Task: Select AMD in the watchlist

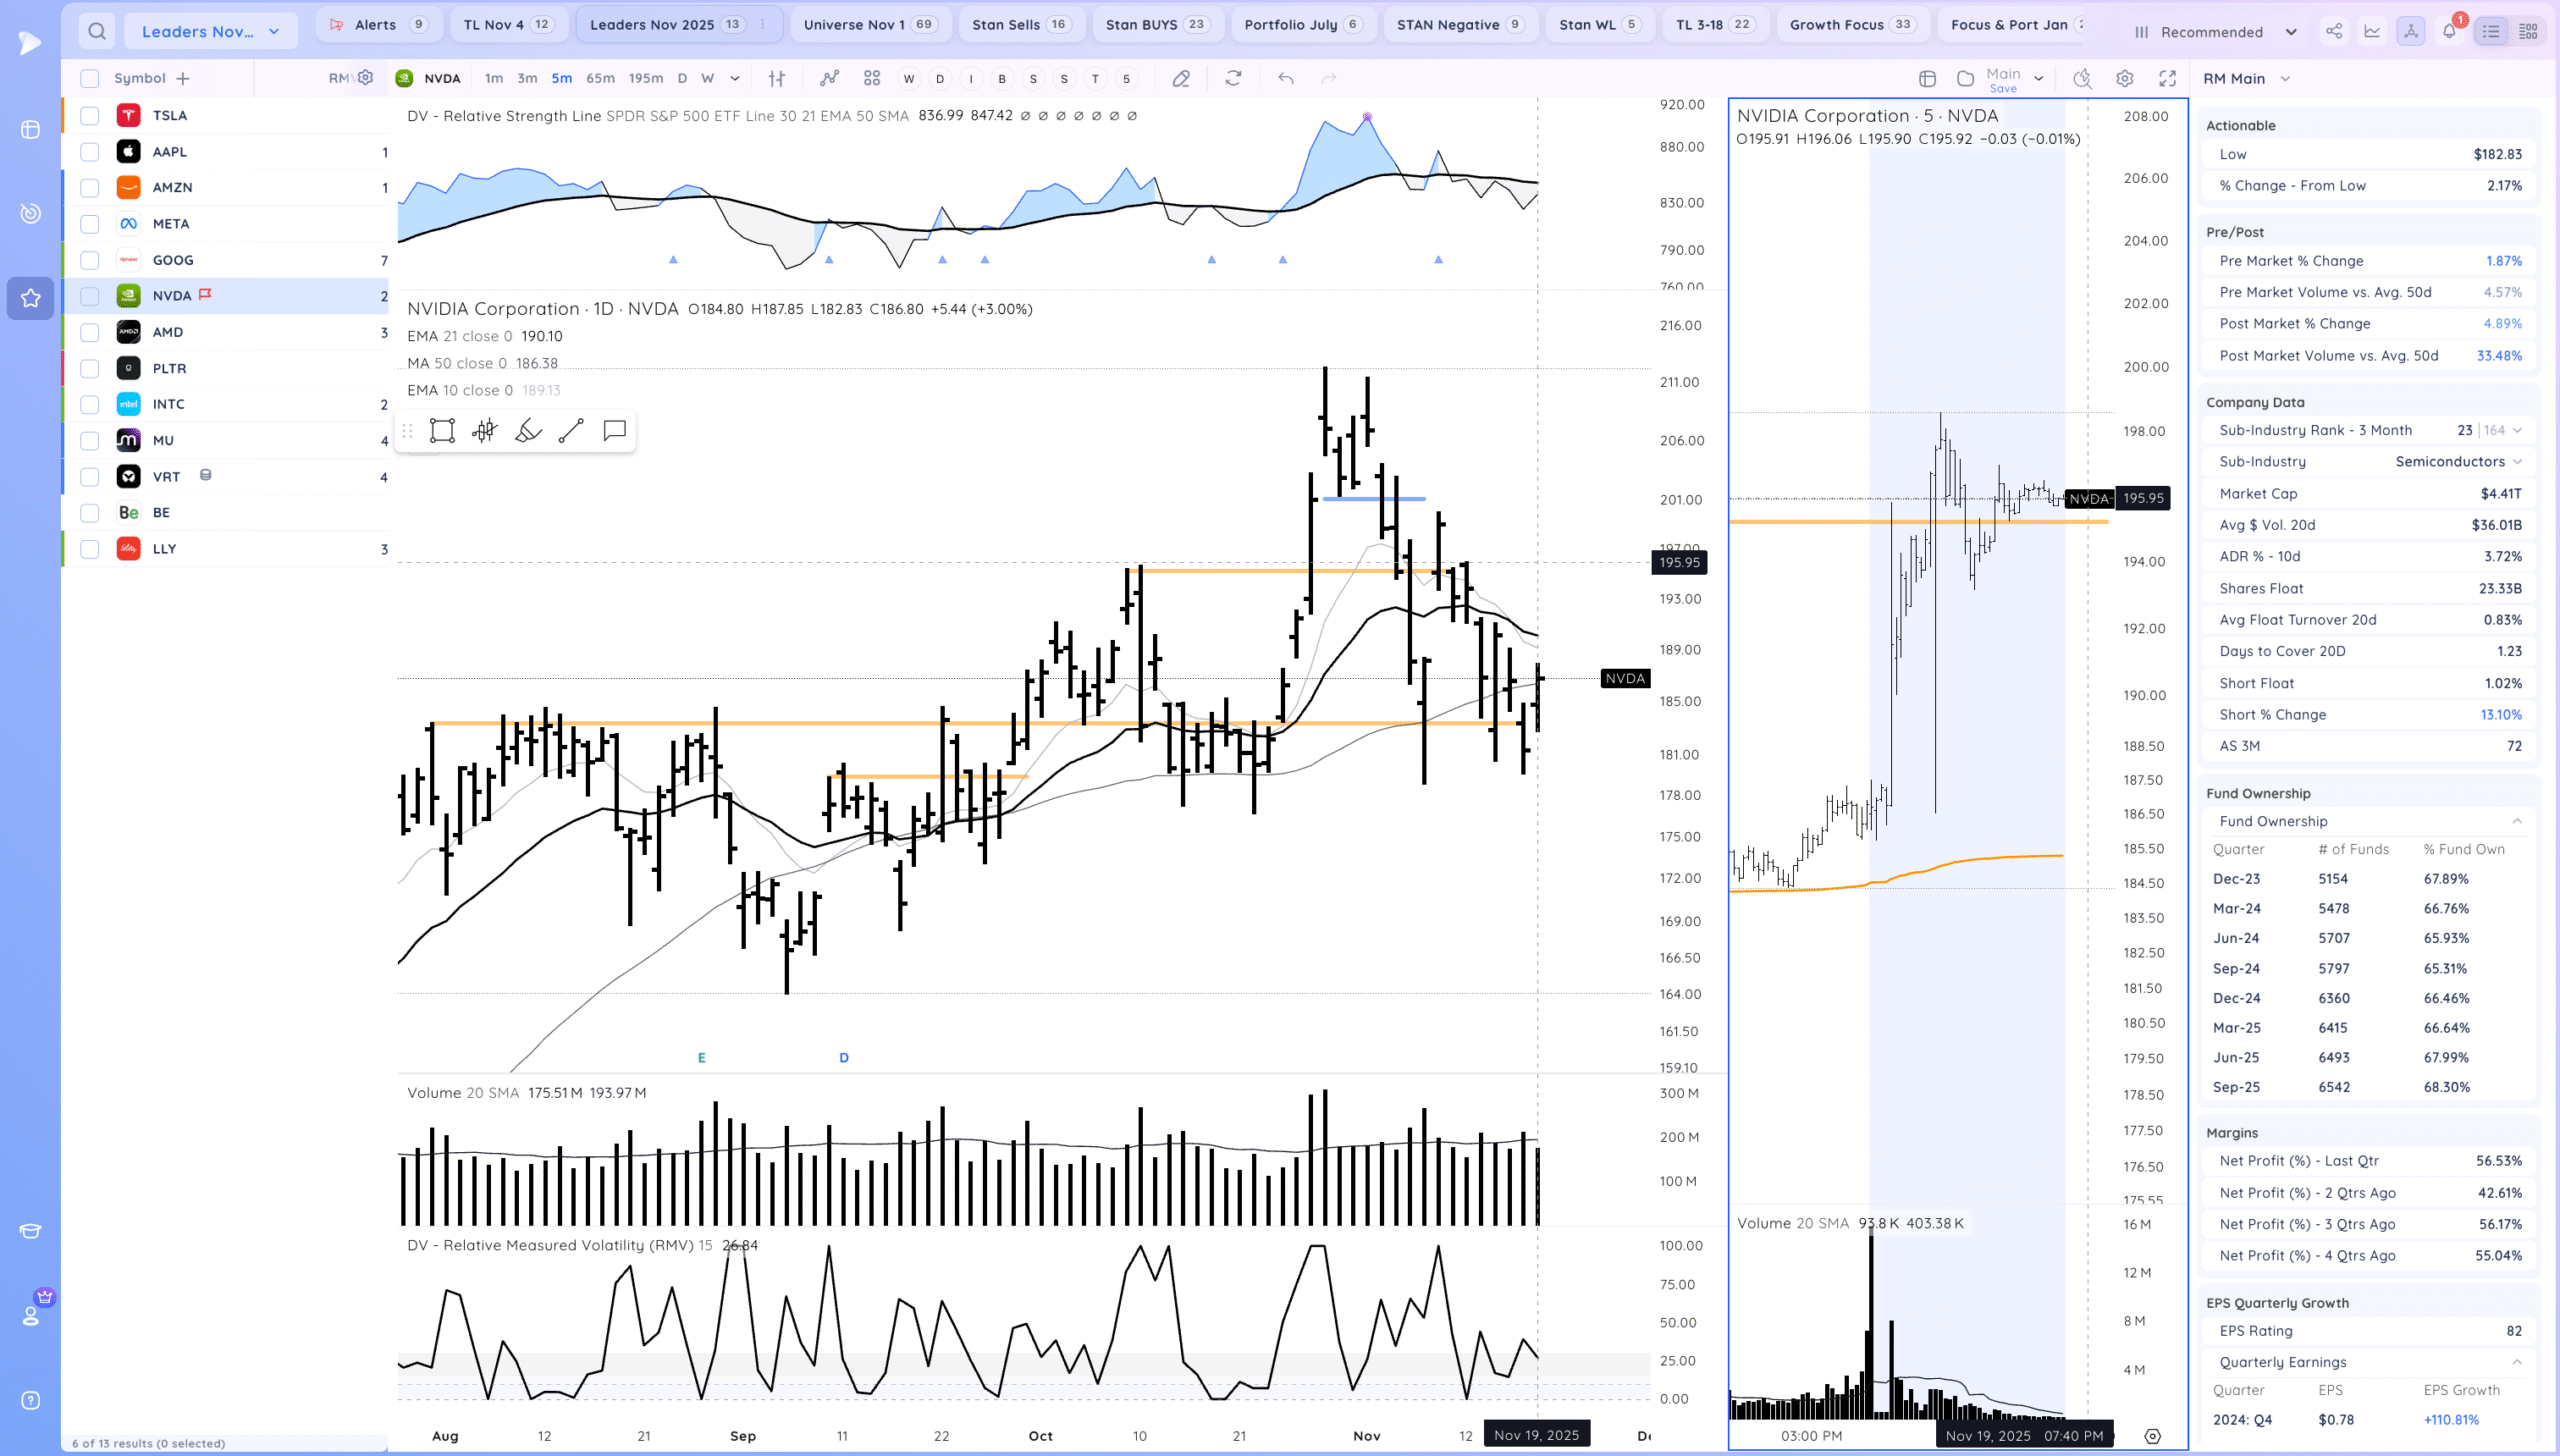Action: pyautogui.click(x=168, y=332)
